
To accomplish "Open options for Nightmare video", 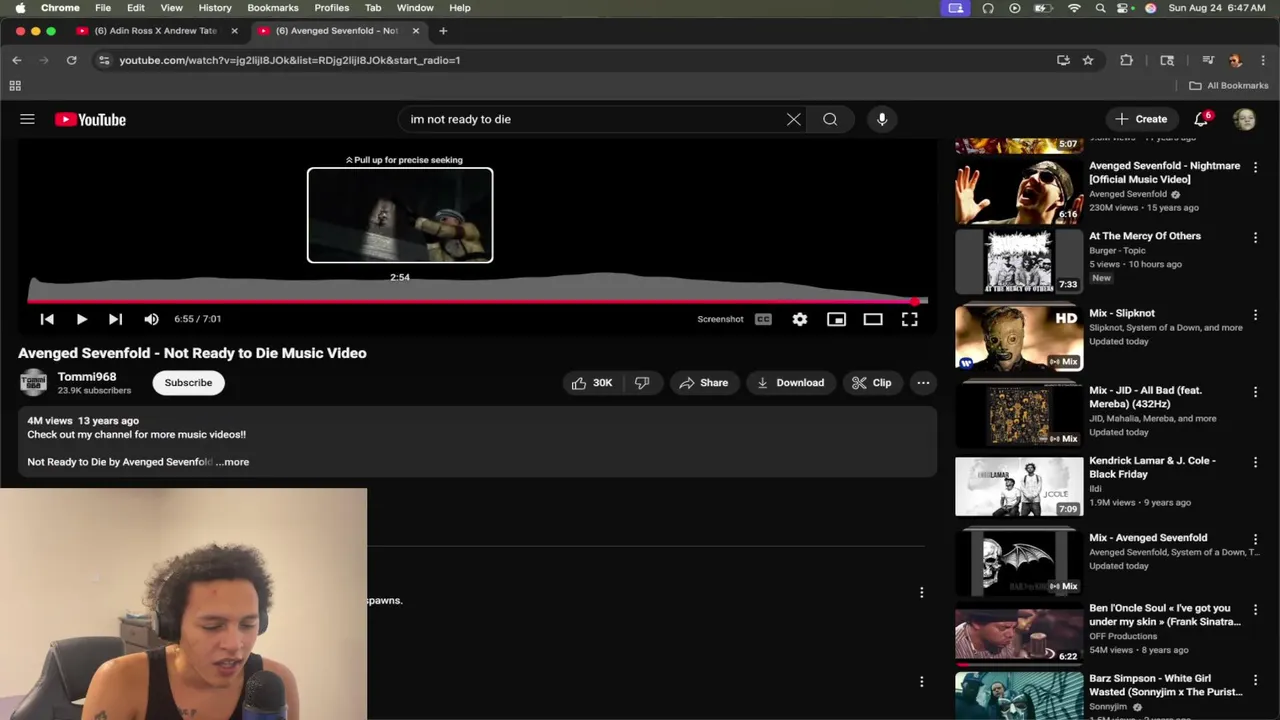I will point(1255,168).
